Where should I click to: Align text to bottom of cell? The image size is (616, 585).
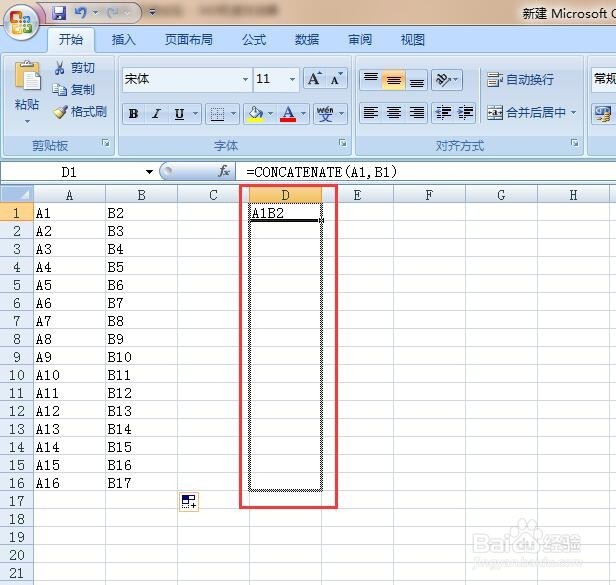416,80
